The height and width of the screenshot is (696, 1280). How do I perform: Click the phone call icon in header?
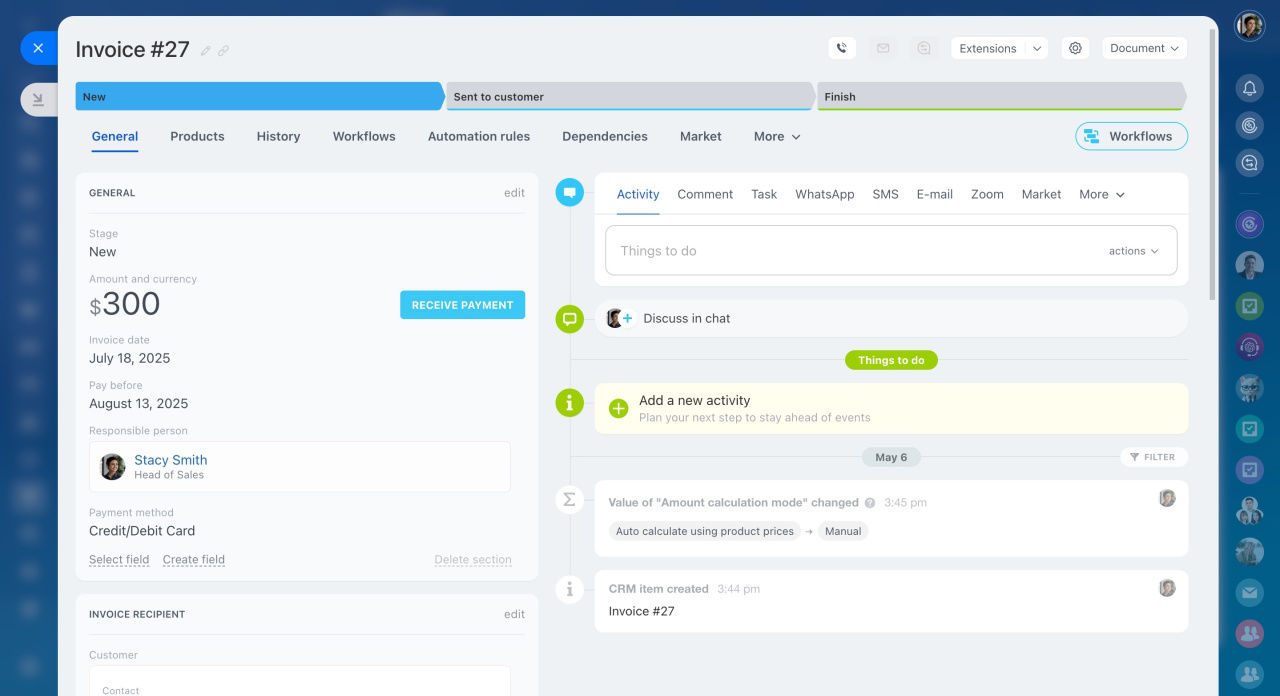click(842, 48)
